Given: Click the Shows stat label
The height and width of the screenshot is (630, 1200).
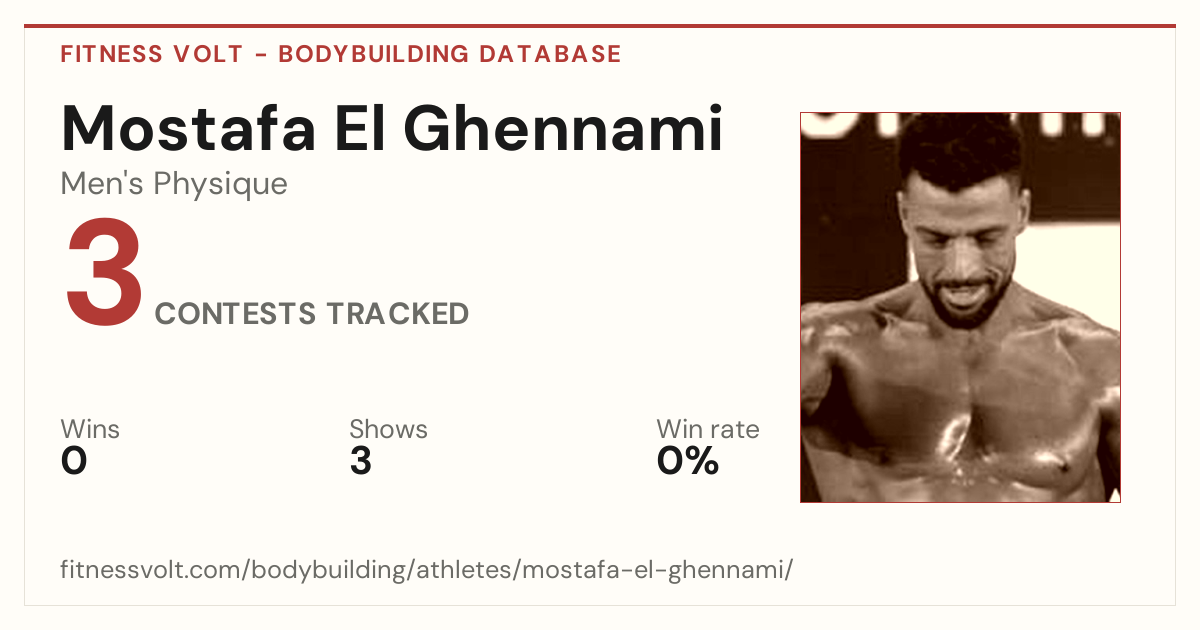Looking at the screenshot, I should pos(388,429).
